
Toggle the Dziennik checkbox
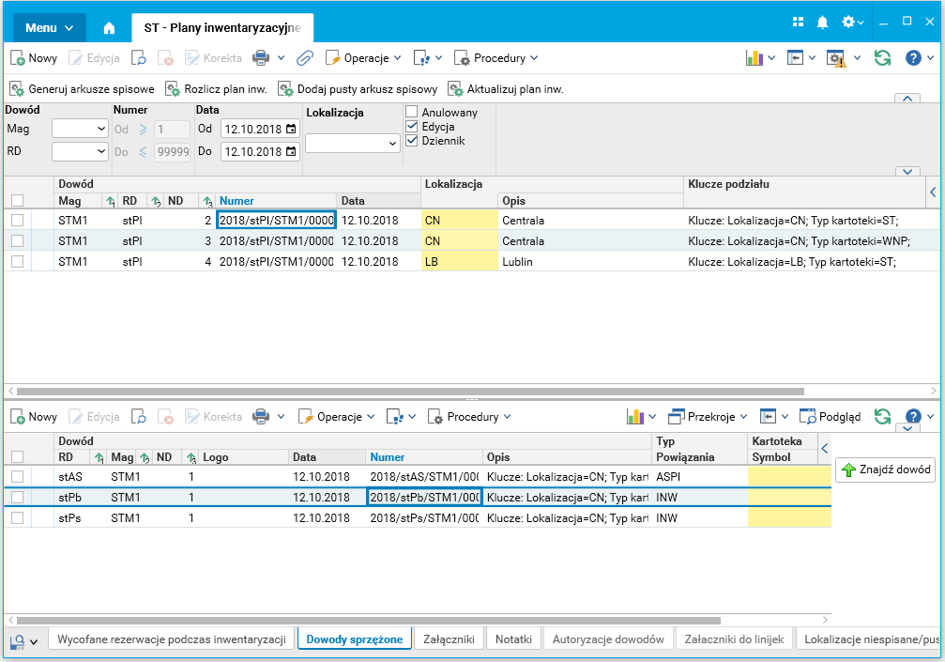tap(411, 141)
